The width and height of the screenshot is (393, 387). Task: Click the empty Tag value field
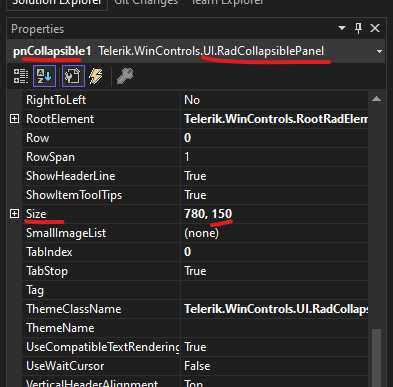274,290
